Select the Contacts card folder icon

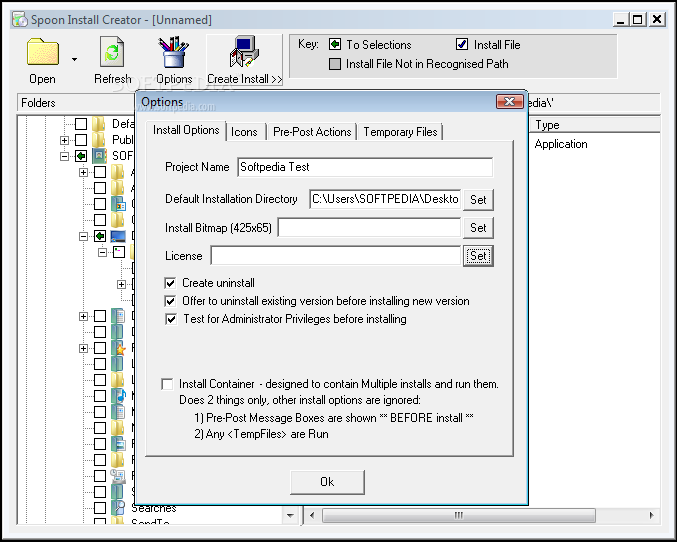click(x=118, y=204)
